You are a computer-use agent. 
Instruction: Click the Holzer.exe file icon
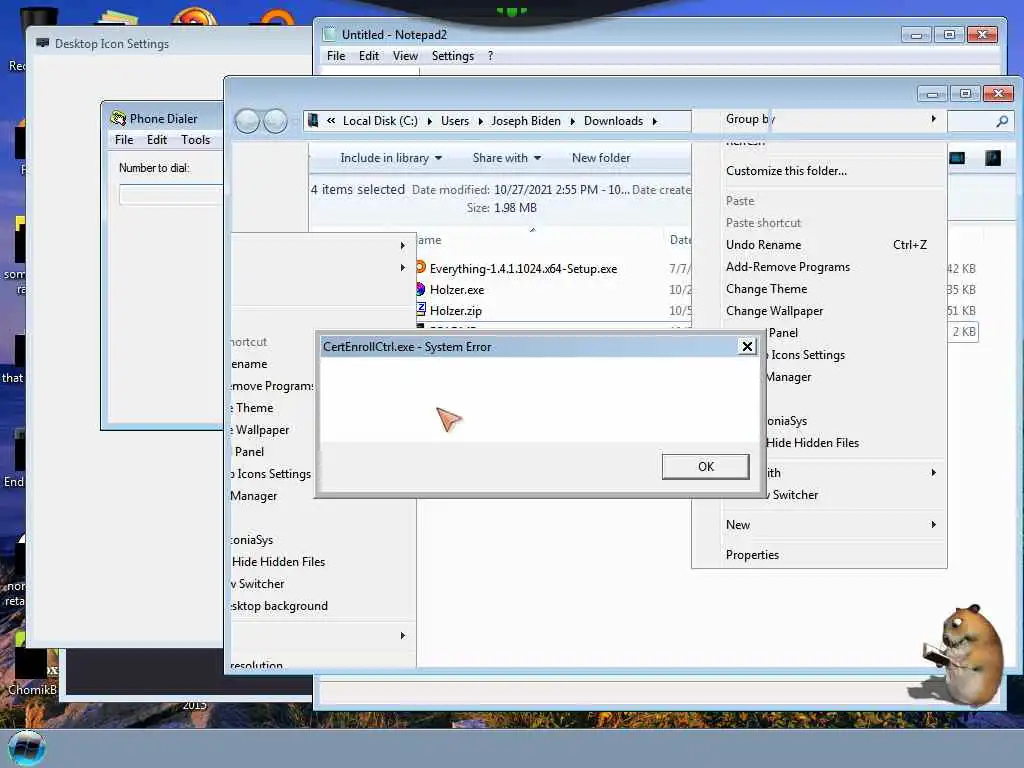point(421,289)
